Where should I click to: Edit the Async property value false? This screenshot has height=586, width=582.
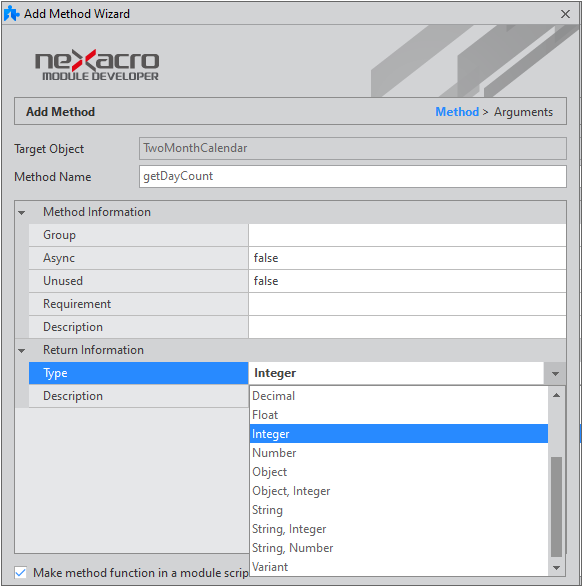pos(407,258)
